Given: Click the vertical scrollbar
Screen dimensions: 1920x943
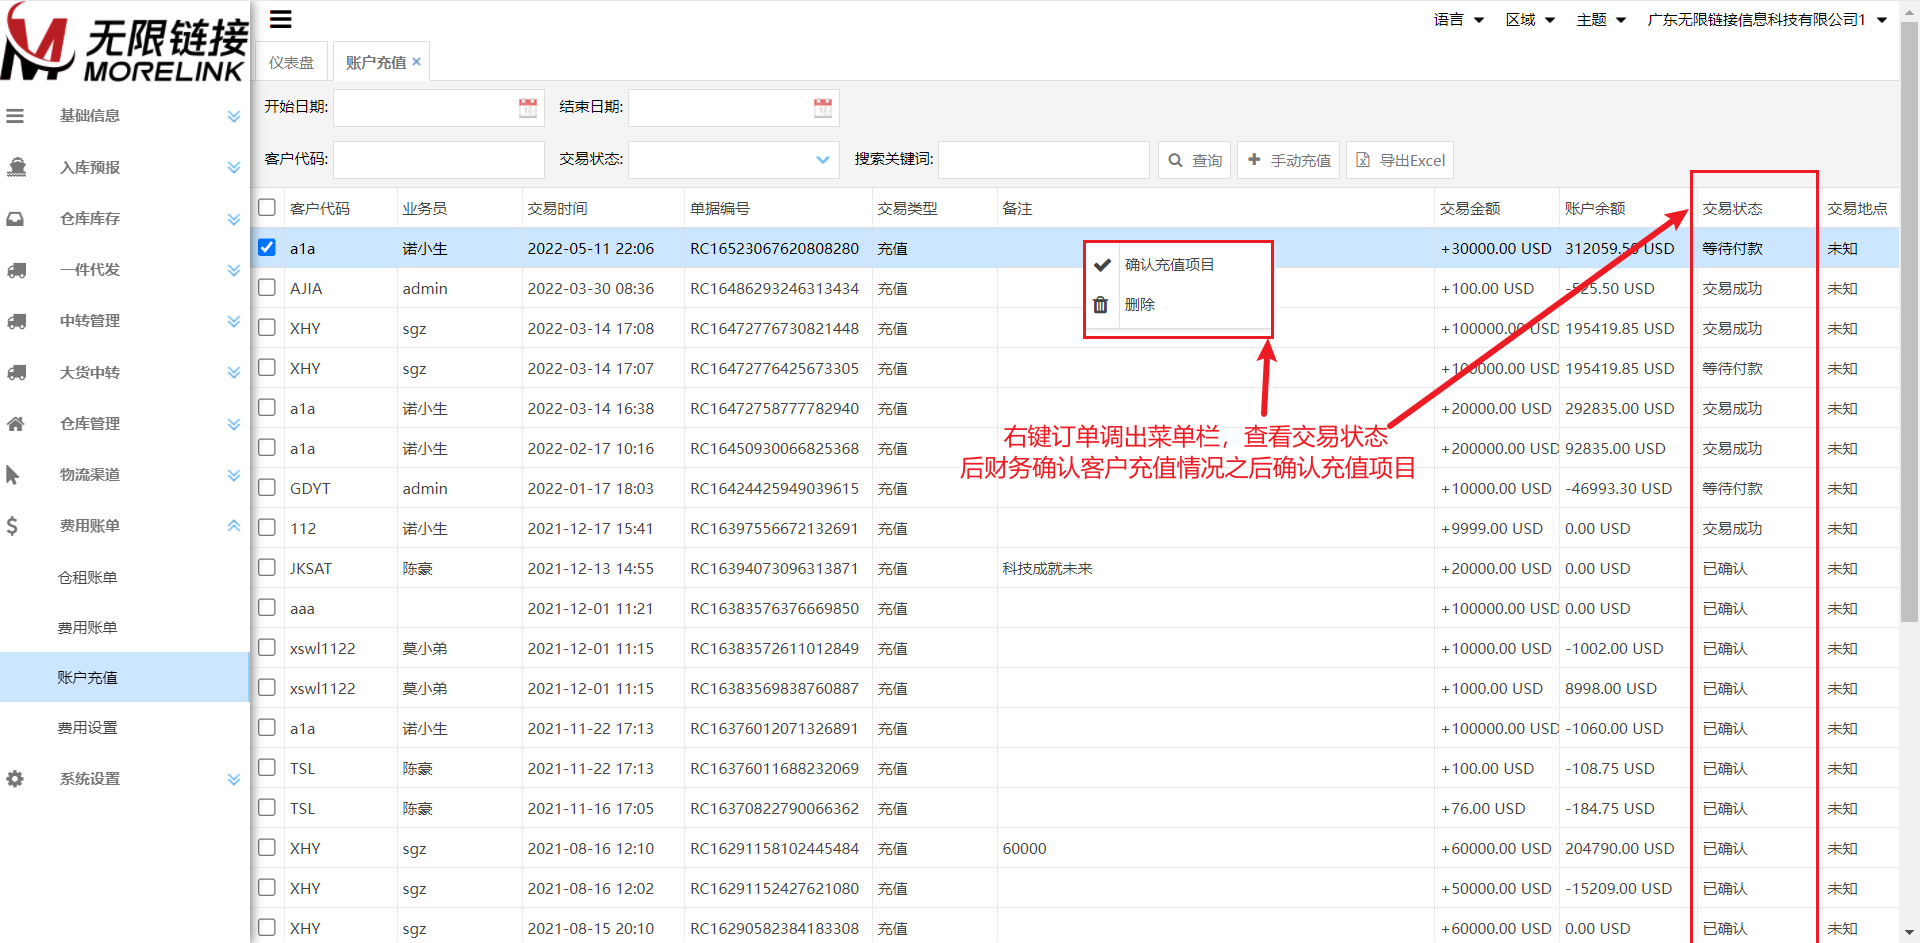Looking at the screenshot, I should 1909,320.
